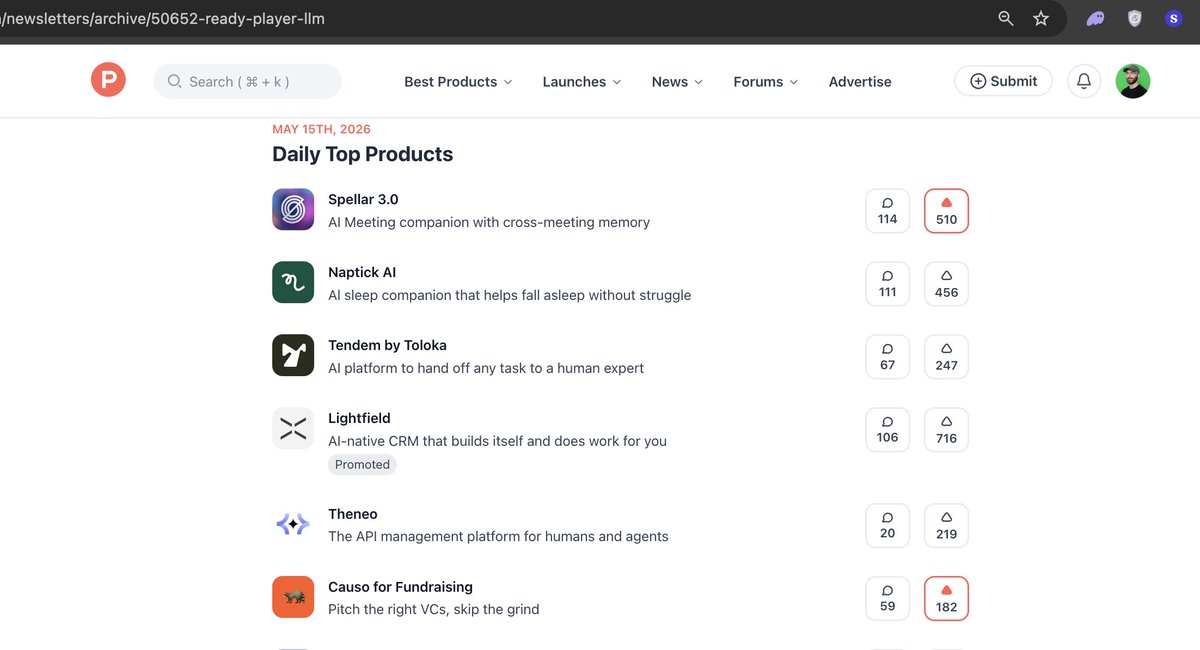Open Spellar 3.0 comments (114)
The height and width of the screenshot is (650, 1200).
(888, 211)
